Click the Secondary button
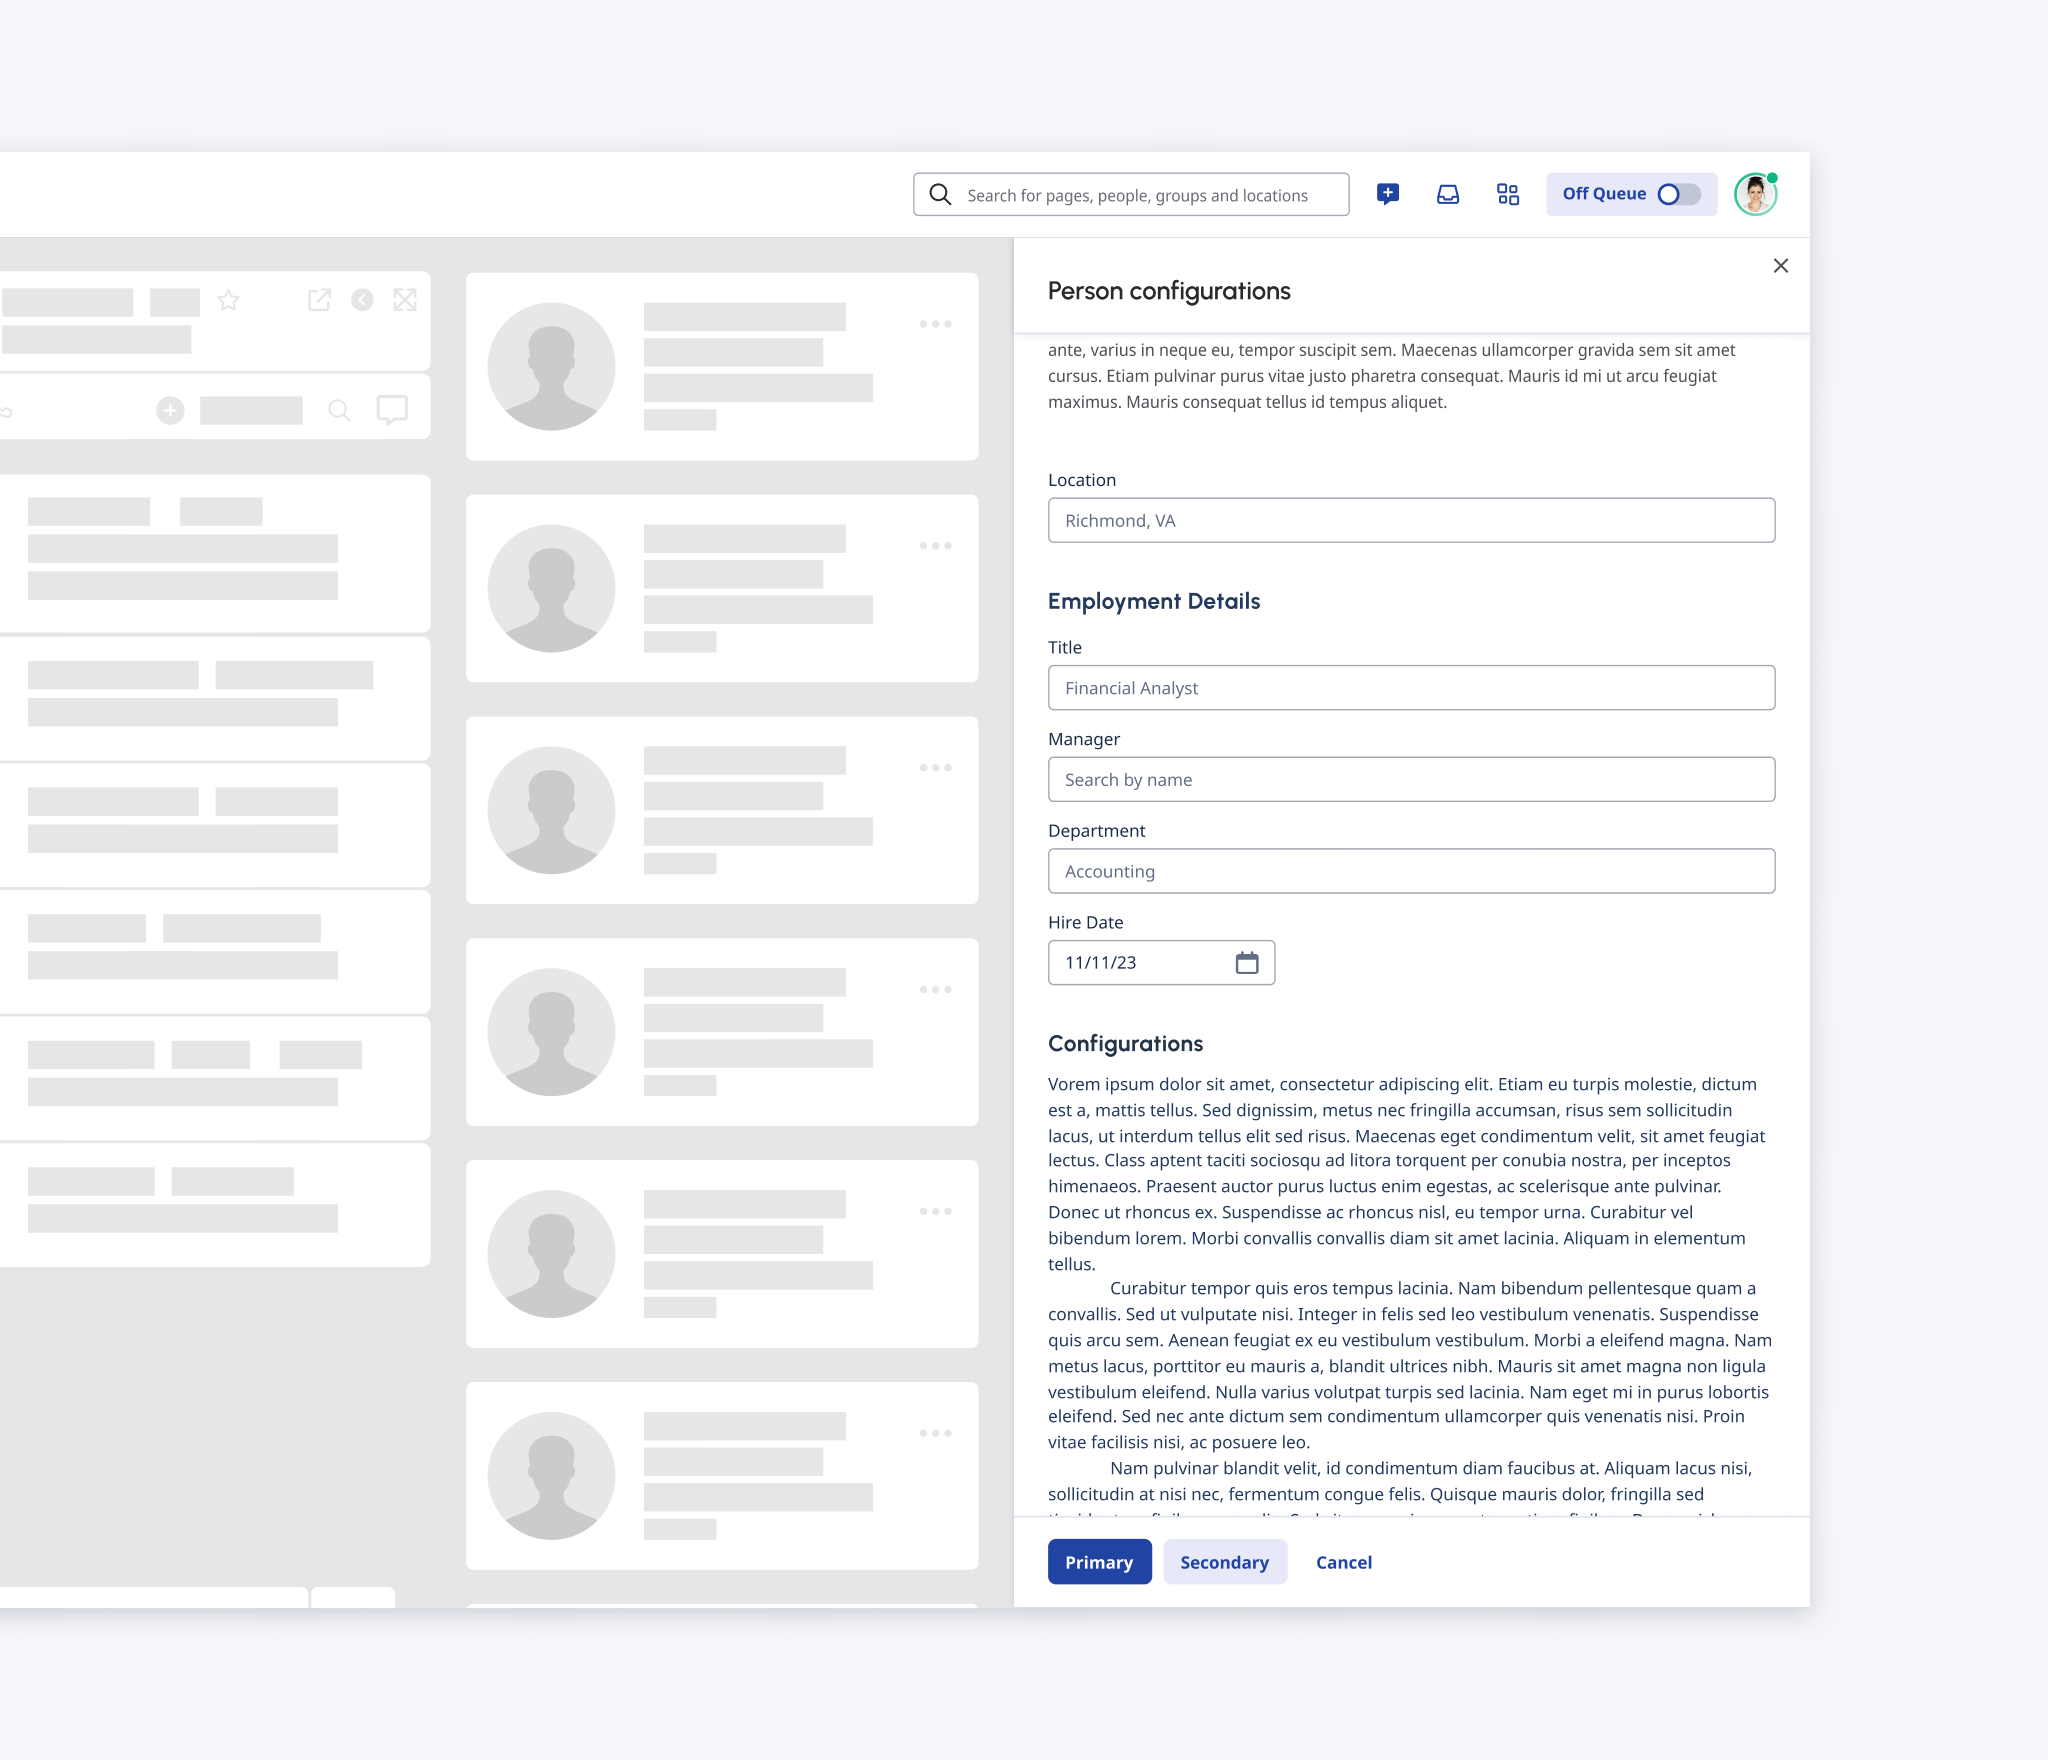The width and height of the screenshot is (2048, 1760). [x=1225, y=1562]
